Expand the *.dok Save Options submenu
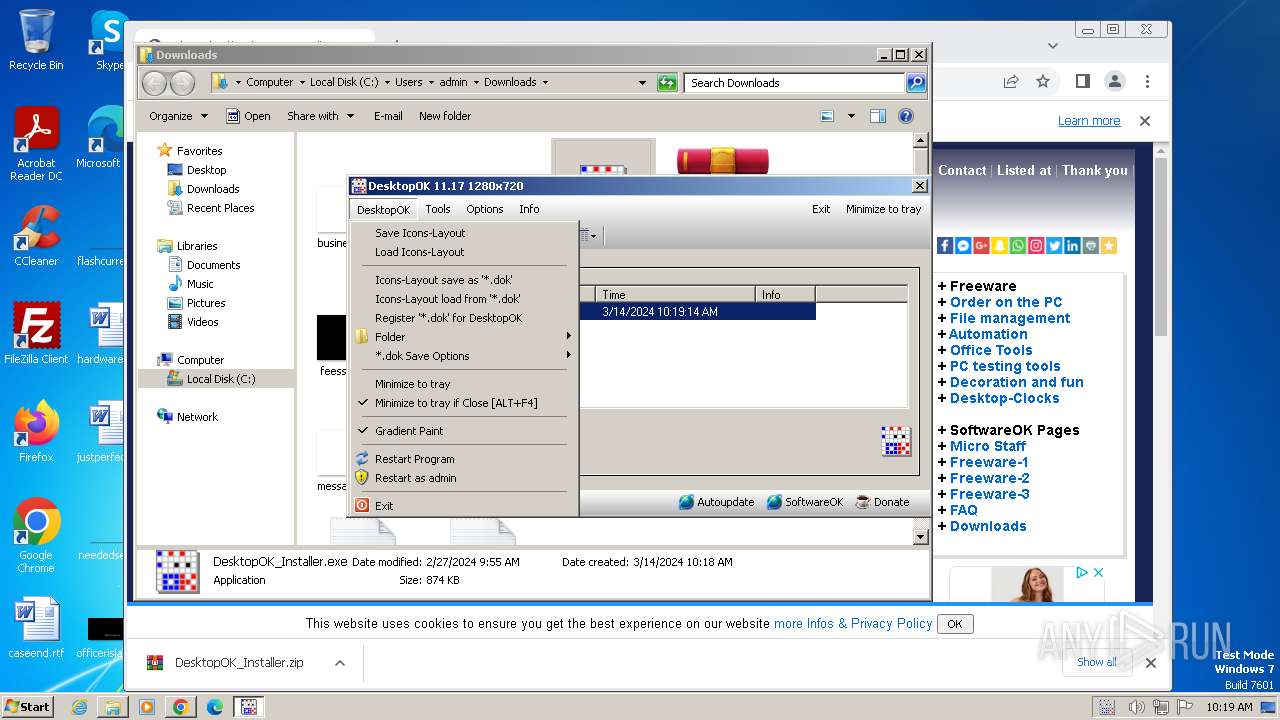The width and height of the screenshot is (1280, 720). (464, 356)
